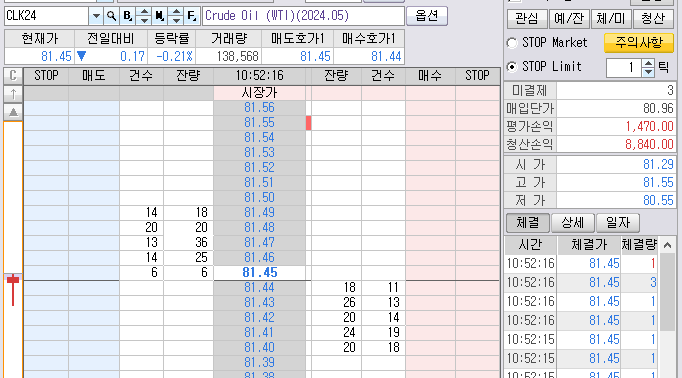Click the CLK24 symbol input field
This screenshot has height=378, width=682.
[47, 16]
